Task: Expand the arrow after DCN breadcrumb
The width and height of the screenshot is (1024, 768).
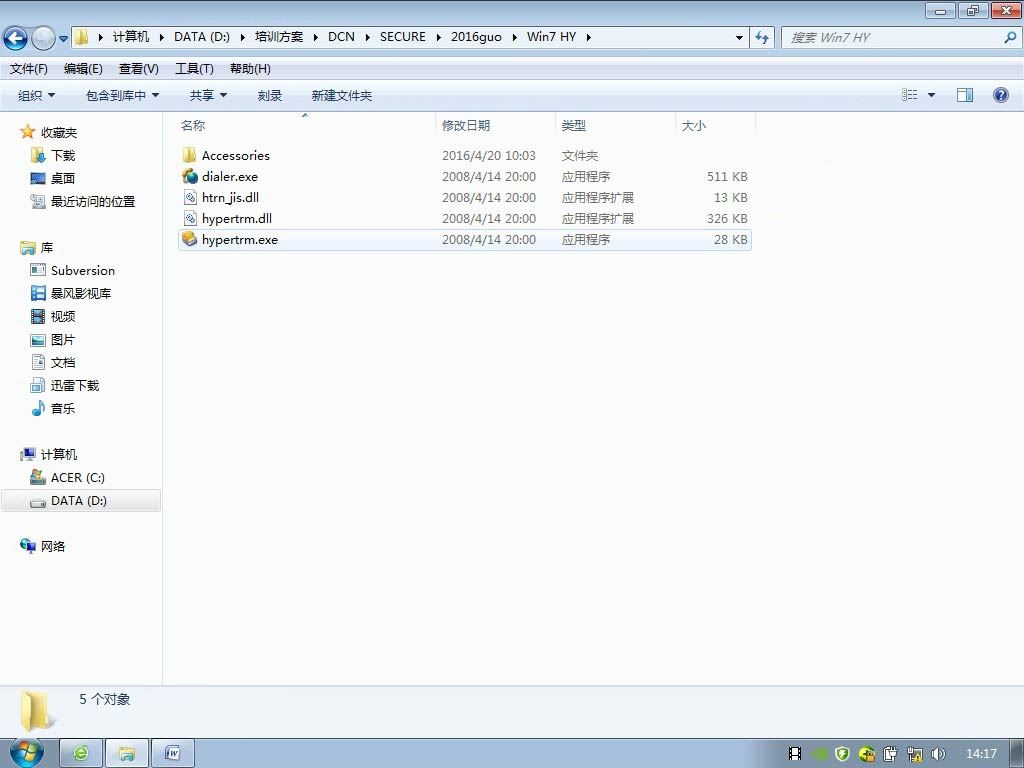Action: pos(366,37)
